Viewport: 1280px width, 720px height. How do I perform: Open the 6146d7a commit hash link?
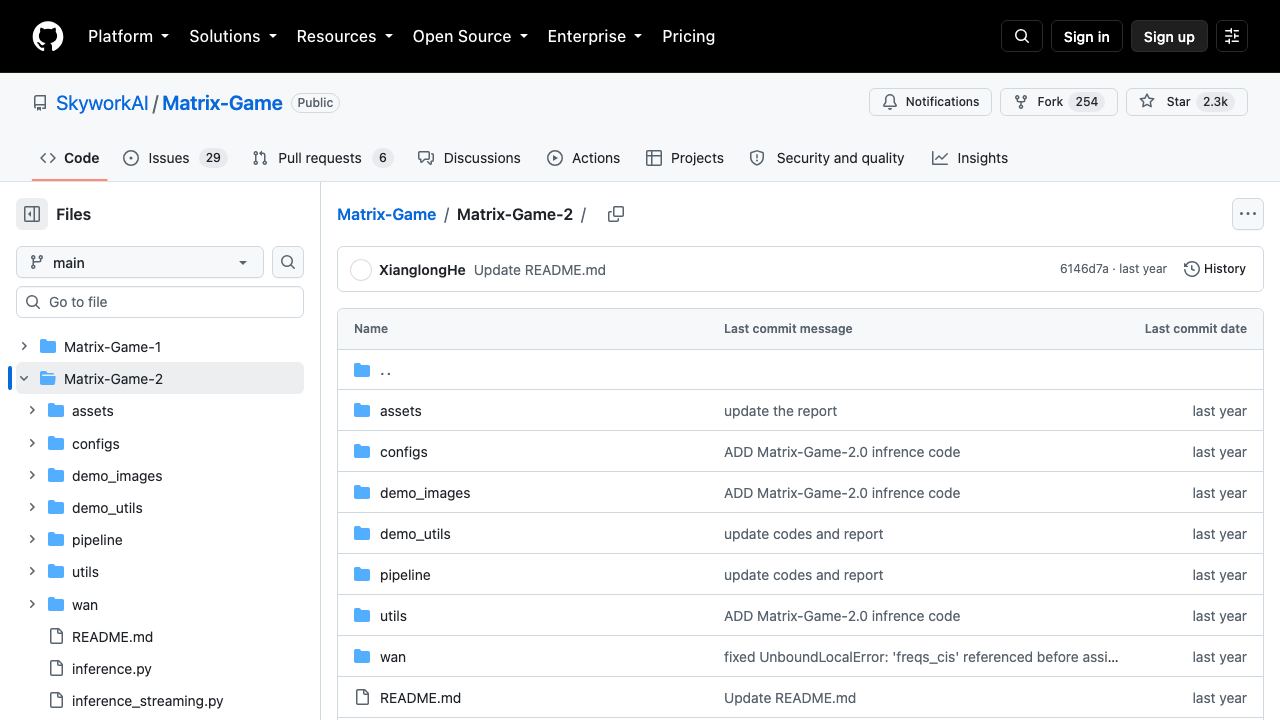[x=1084, y=269]
